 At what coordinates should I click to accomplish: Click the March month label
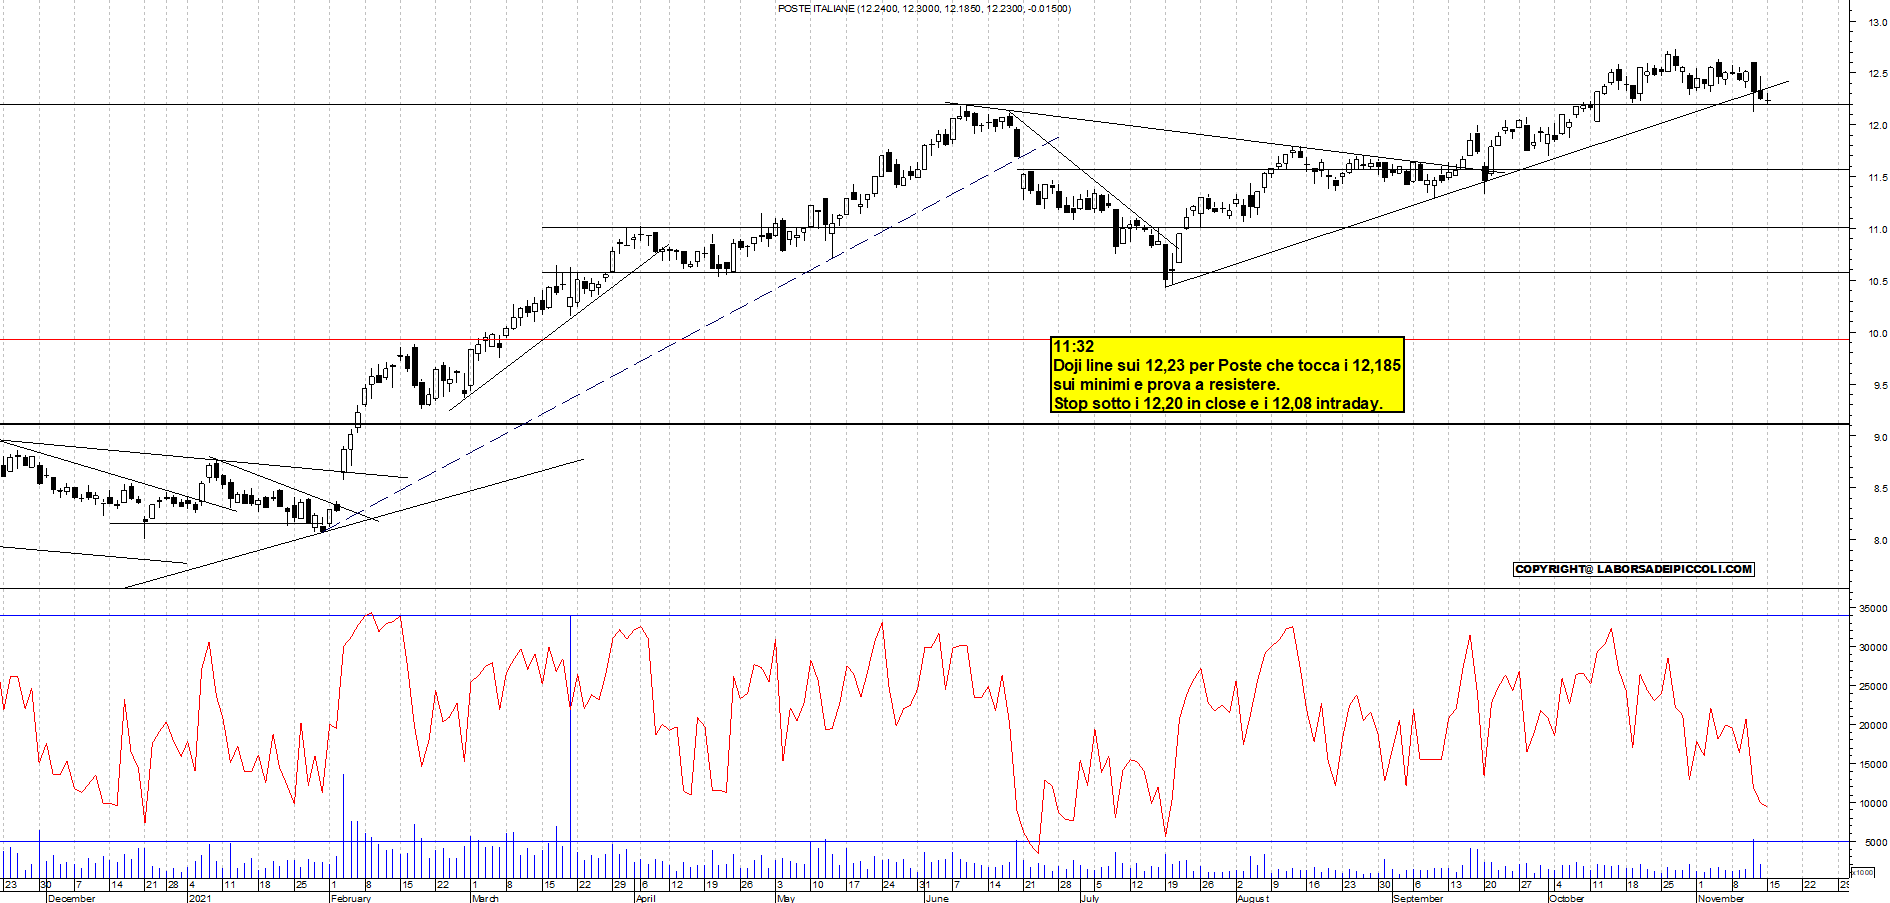[x=485, y=898]
